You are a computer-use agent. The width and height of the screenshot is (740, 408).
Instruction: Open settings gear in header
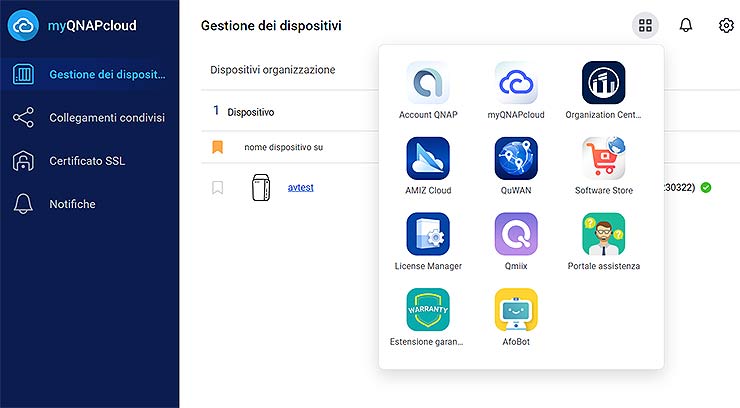pyautogui.click(x=726, y=25)
